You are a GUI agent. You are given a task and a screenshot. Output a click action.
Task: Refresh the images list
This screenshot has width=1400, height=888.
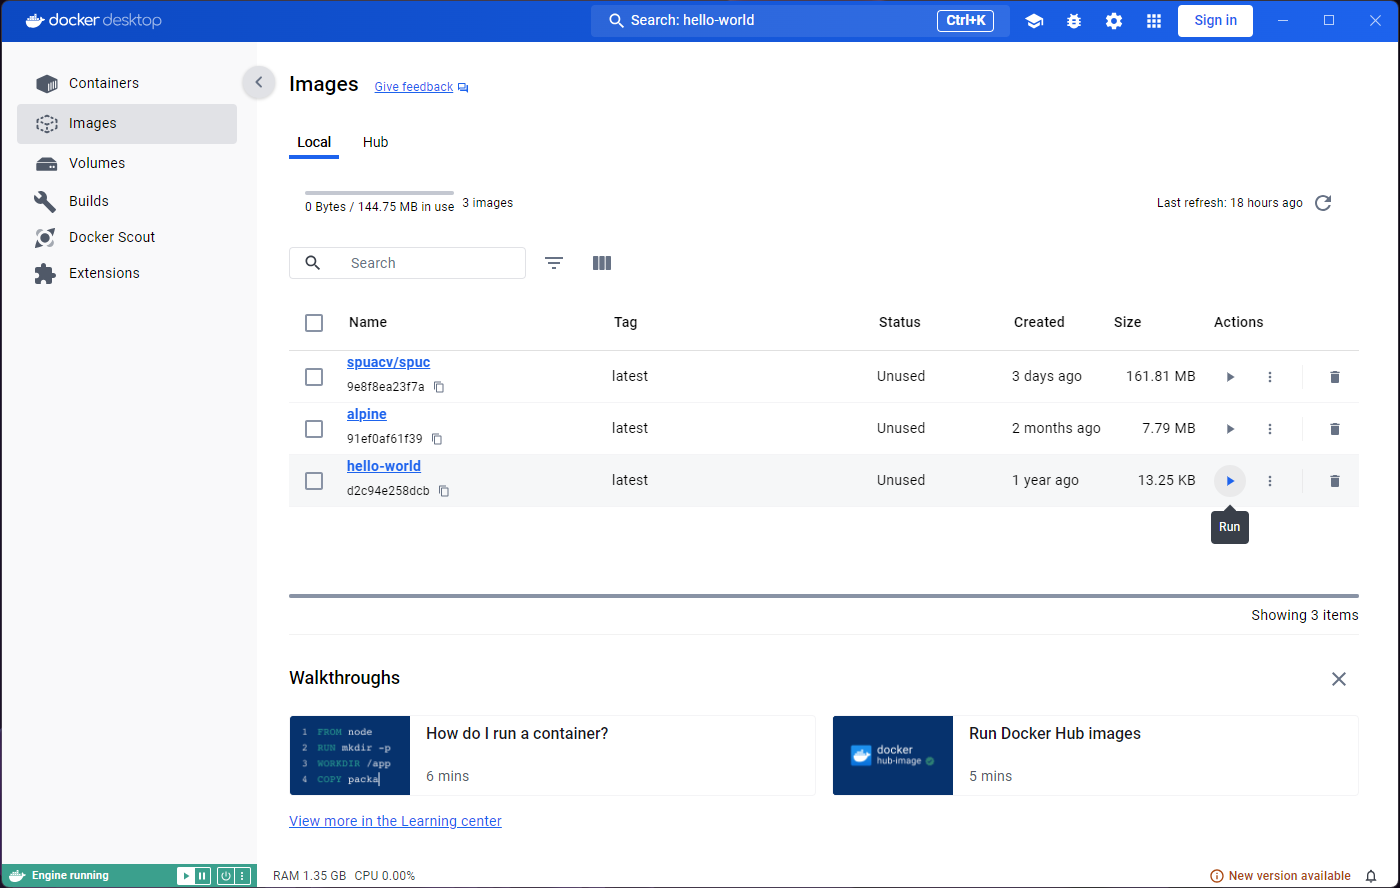[1323, 203]
